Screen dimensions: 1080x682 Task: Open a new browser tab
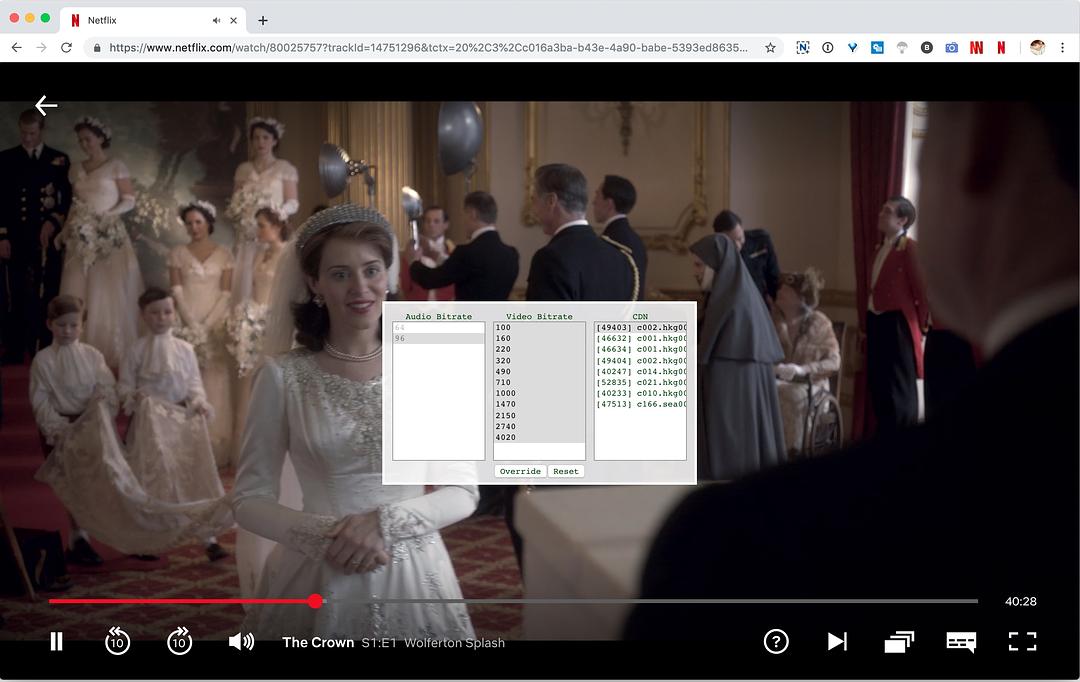(262, 21)
